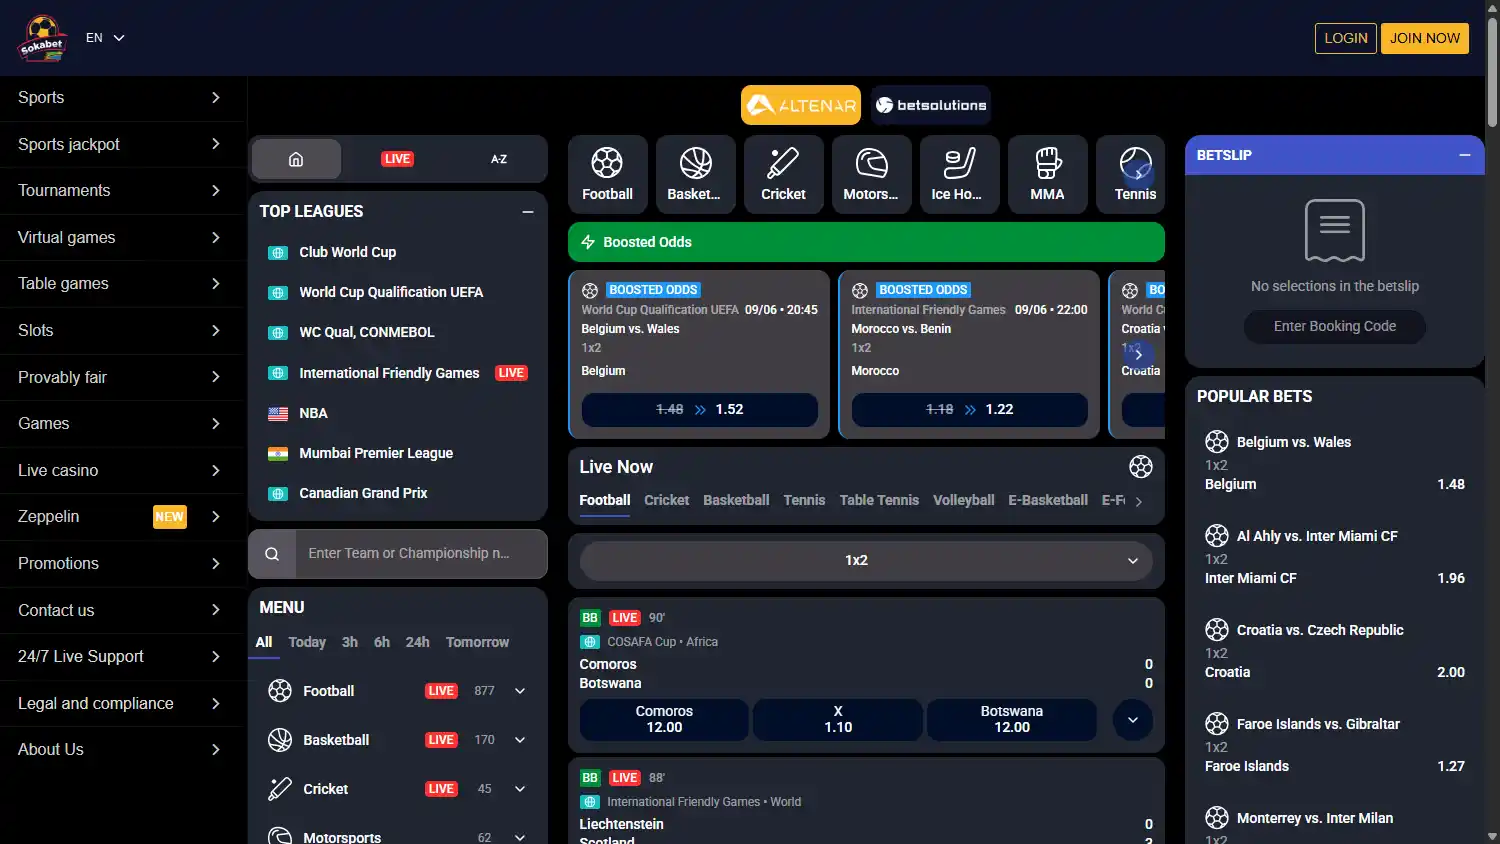Screen dimensions: 1500x844
Task: Expand the Basketball menu row chevron
Action: click(520, 740)
